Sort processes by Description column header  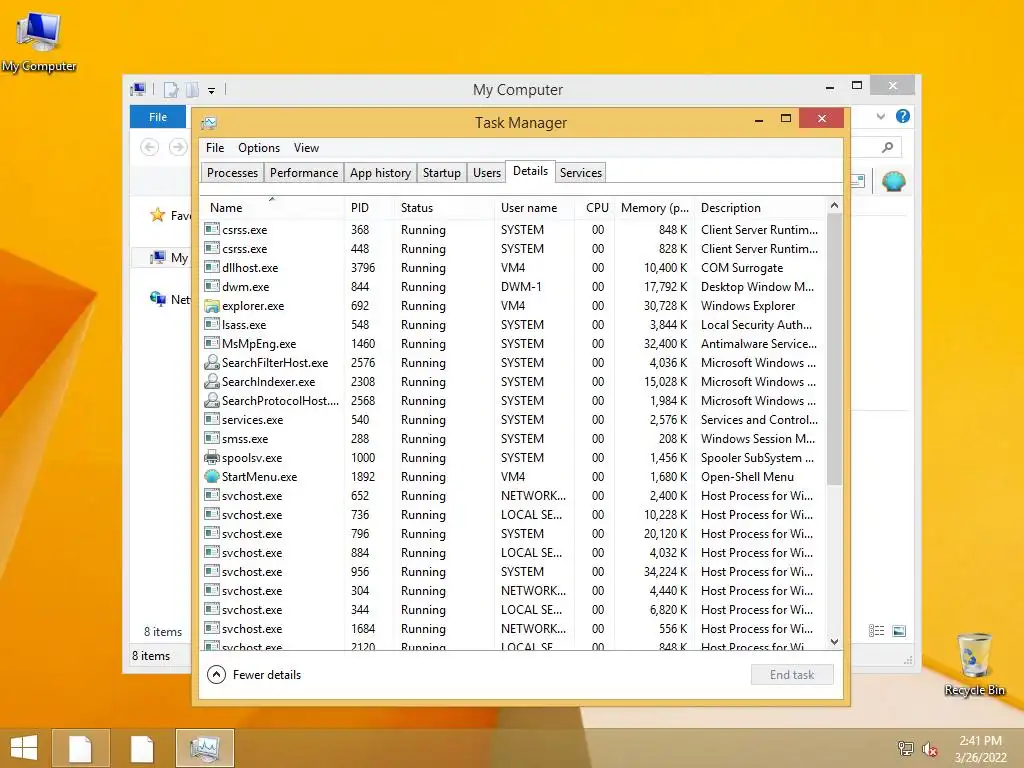click(x=761, y=208)
